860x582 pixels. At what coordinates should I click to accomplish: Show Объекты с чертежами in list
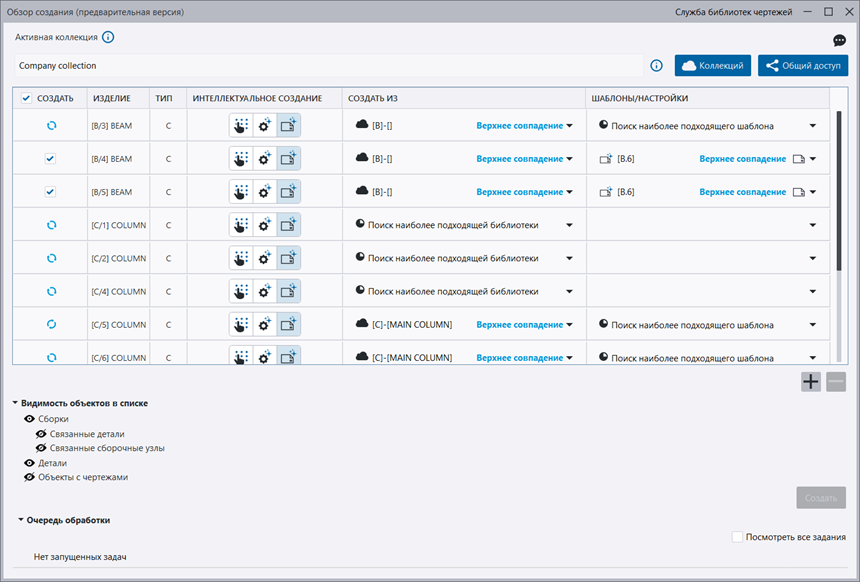click(29, 477)
